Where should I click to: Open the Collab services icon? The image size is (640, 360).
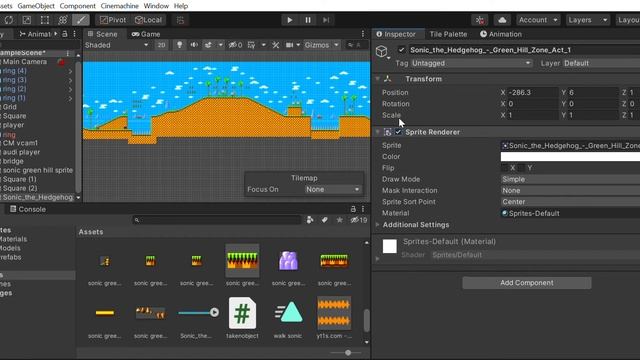click(480, 20)
